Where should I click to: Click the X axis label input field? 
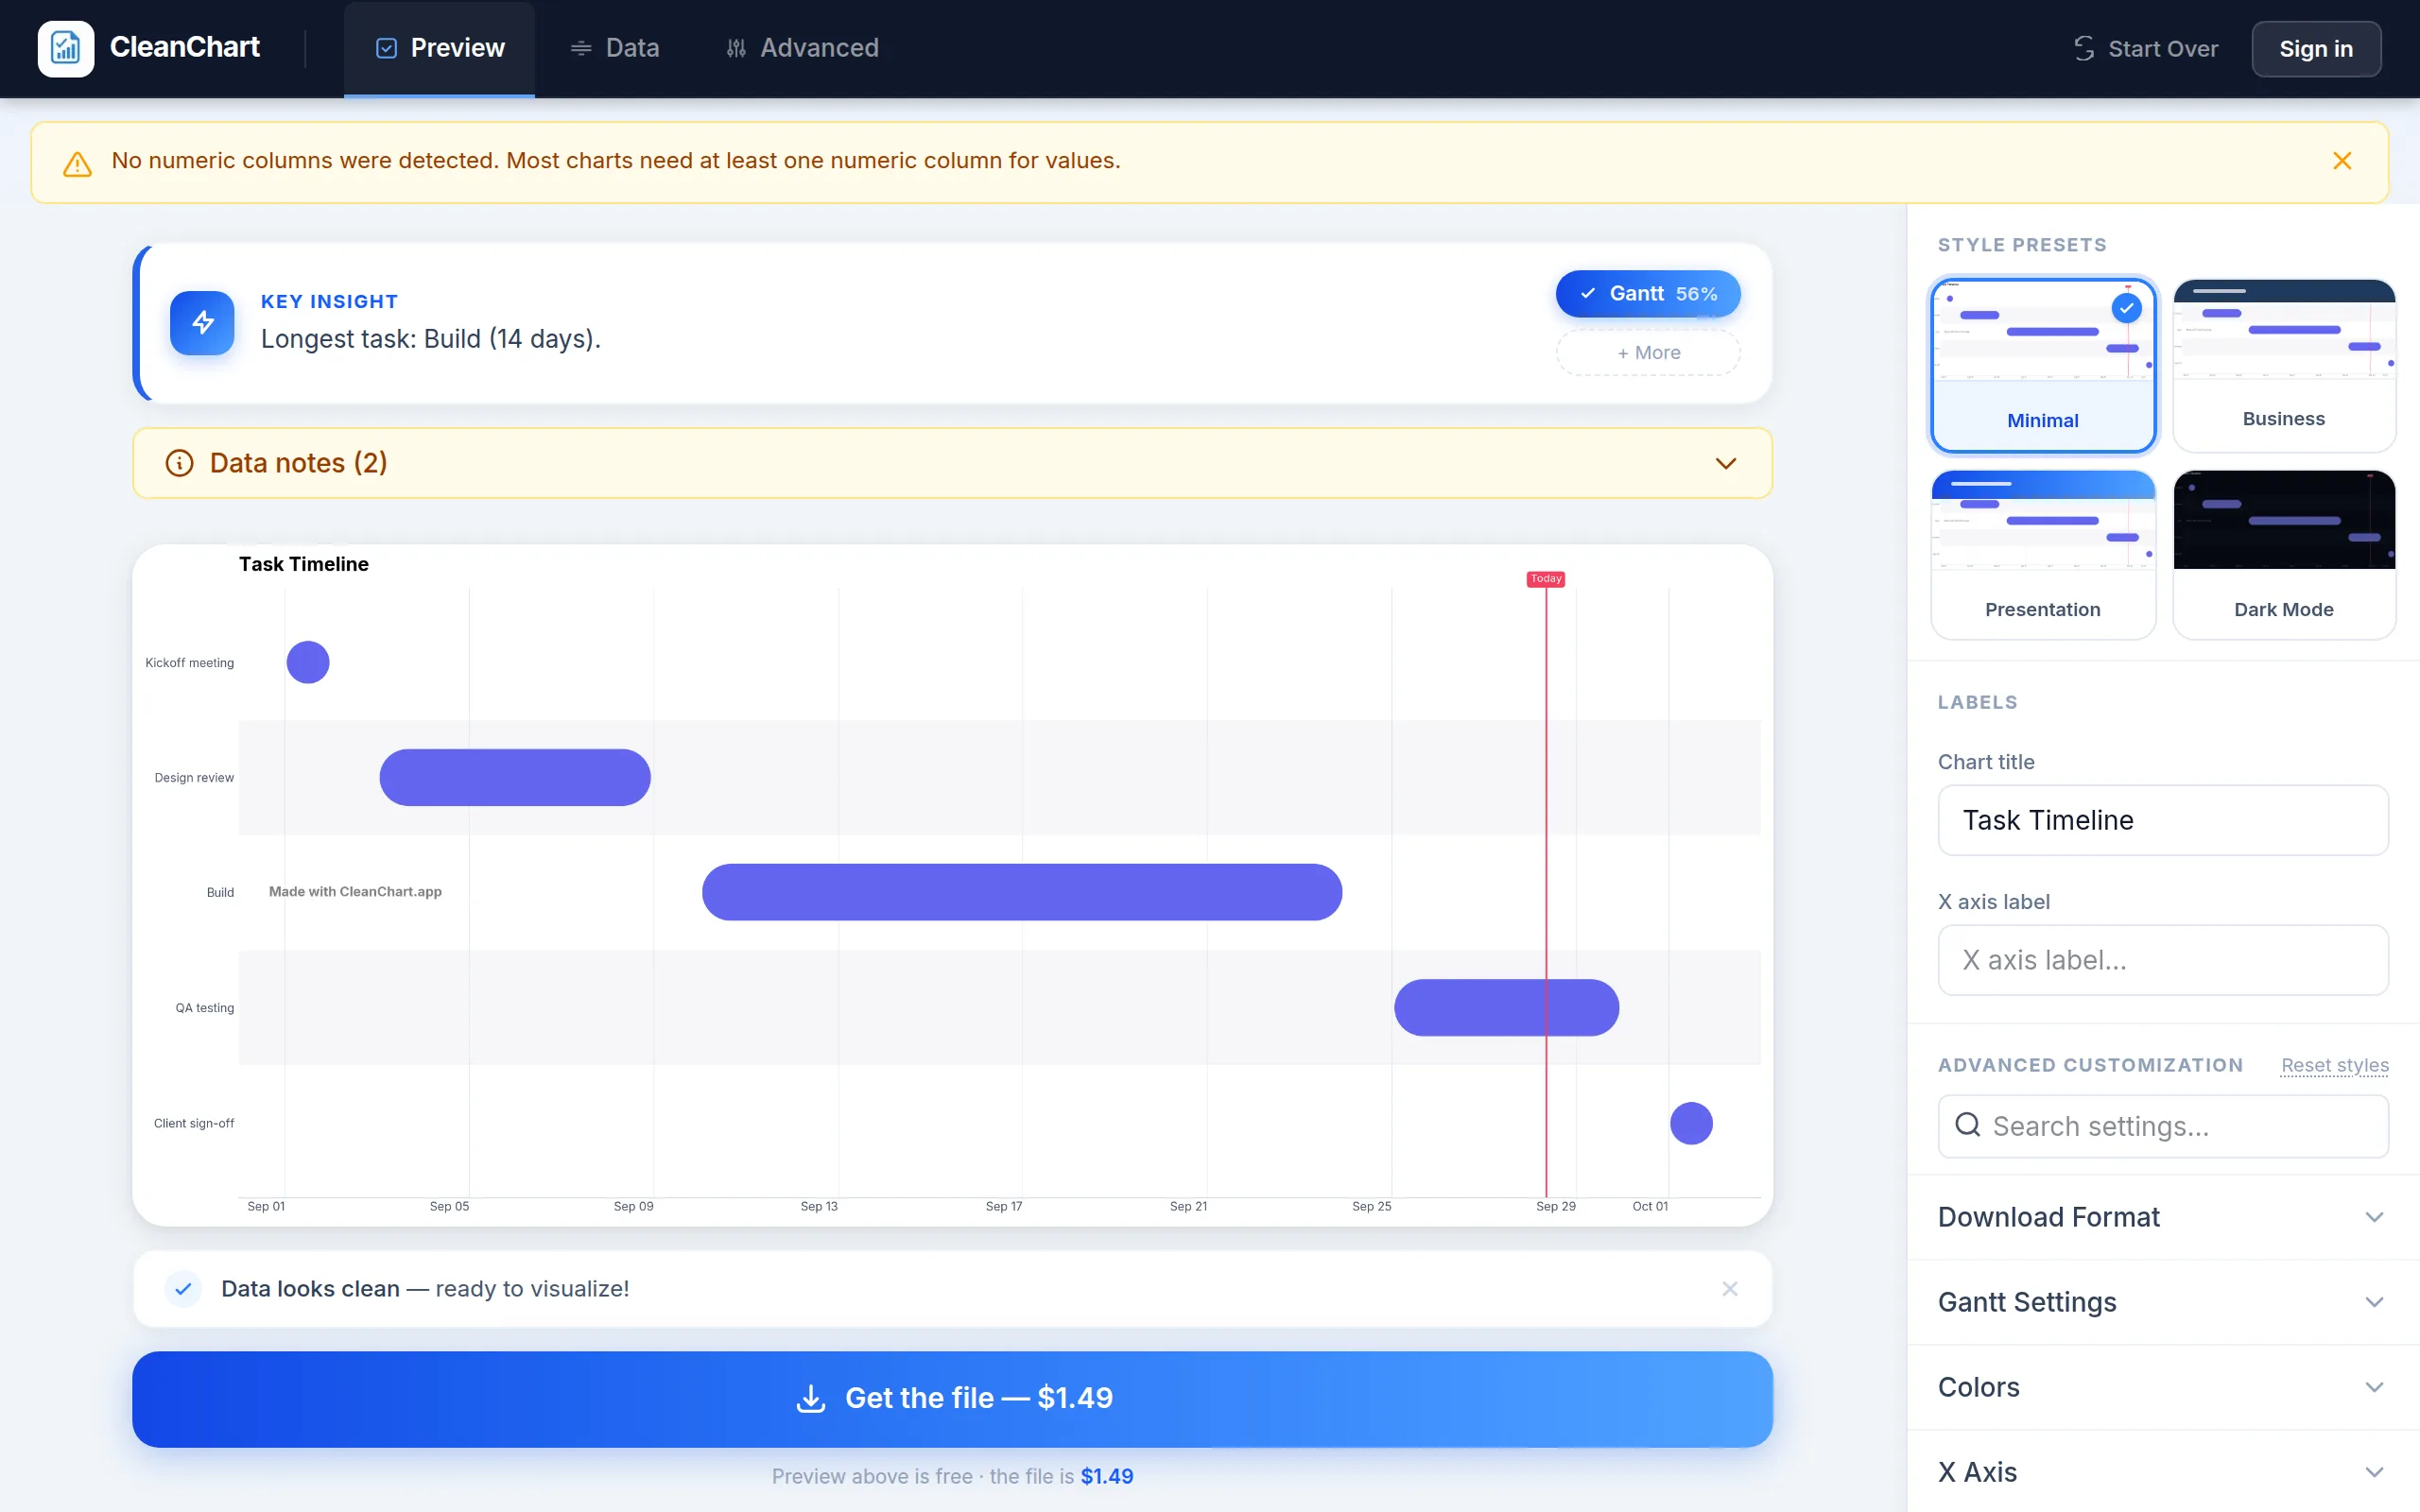[x=2163, y=960]
